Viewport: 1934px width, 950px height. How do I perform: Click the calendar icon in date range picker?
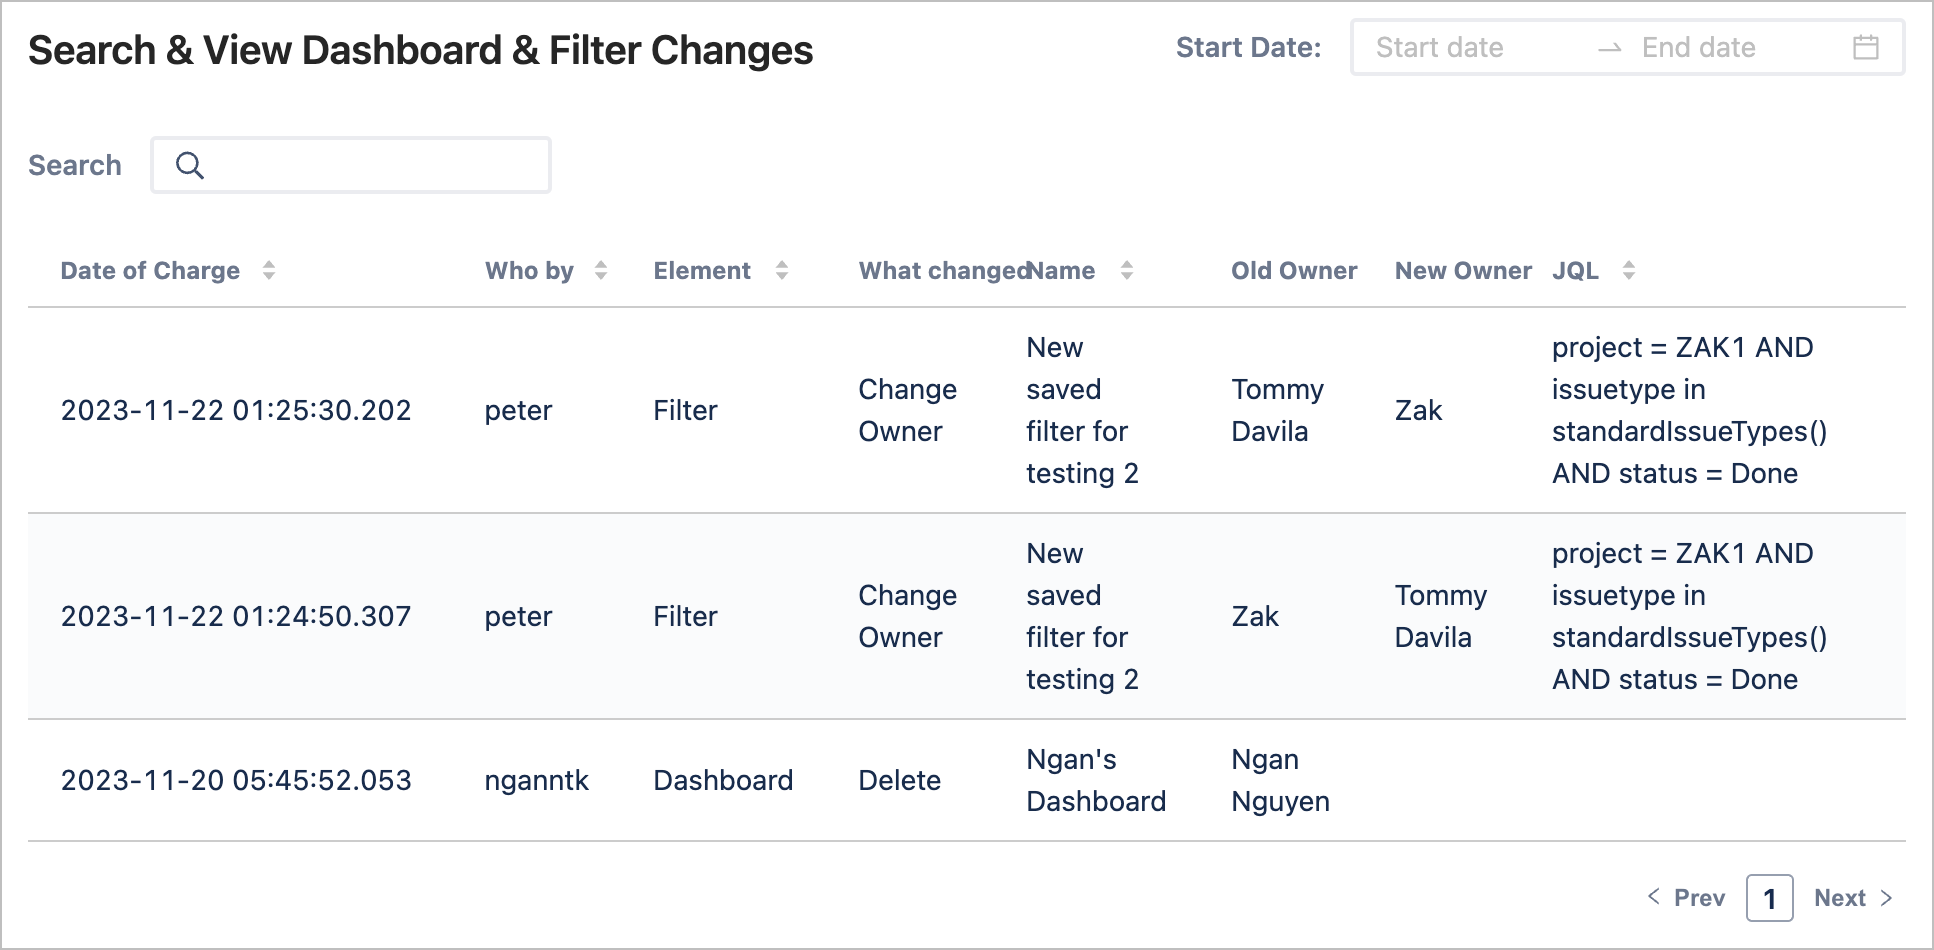pyautogui.click(x=1865, y=47)
